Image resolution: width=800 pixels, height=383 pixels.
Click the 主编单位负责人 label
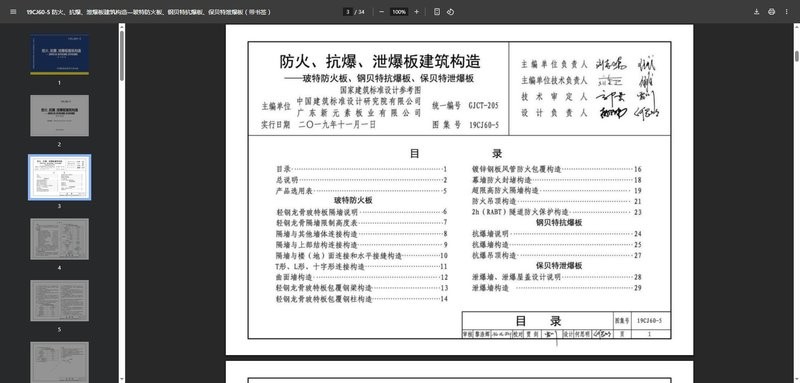554,65
